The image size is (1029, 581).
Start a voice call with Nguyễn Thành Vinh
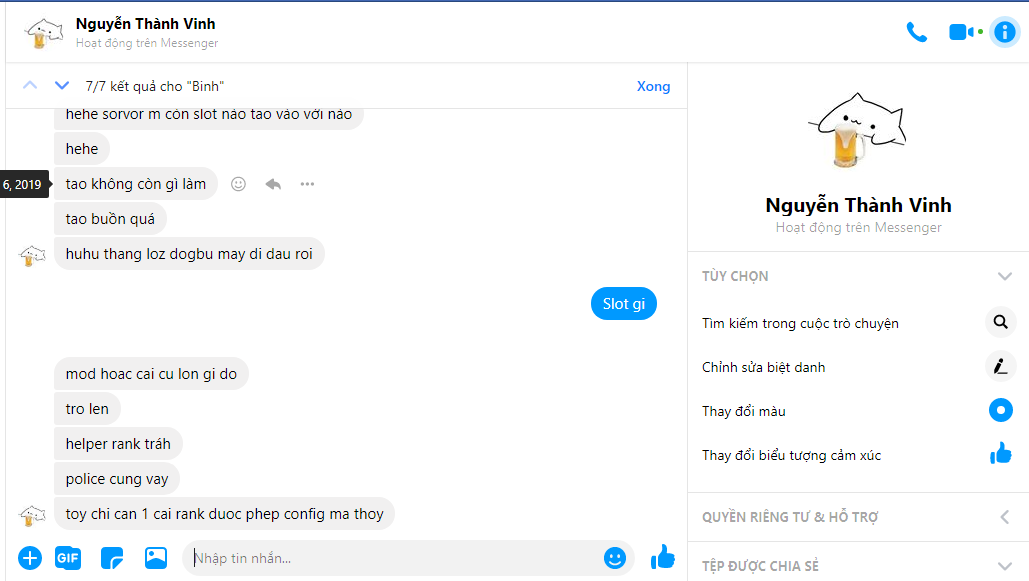(916, 32)
